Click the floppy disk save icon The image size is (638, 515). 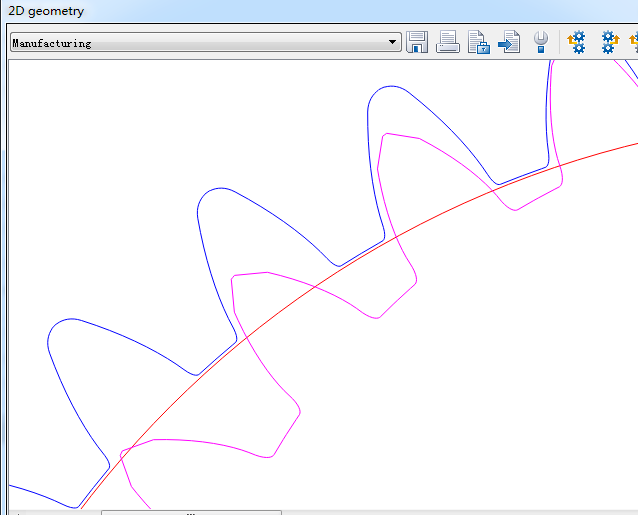(417, 42)
